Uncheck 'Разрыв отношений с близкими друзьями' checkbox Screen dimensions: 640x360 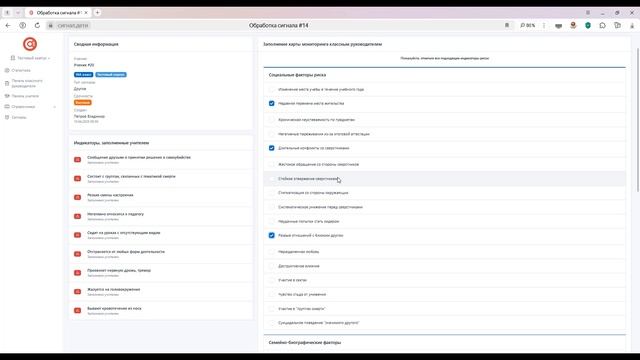[271, 235]
